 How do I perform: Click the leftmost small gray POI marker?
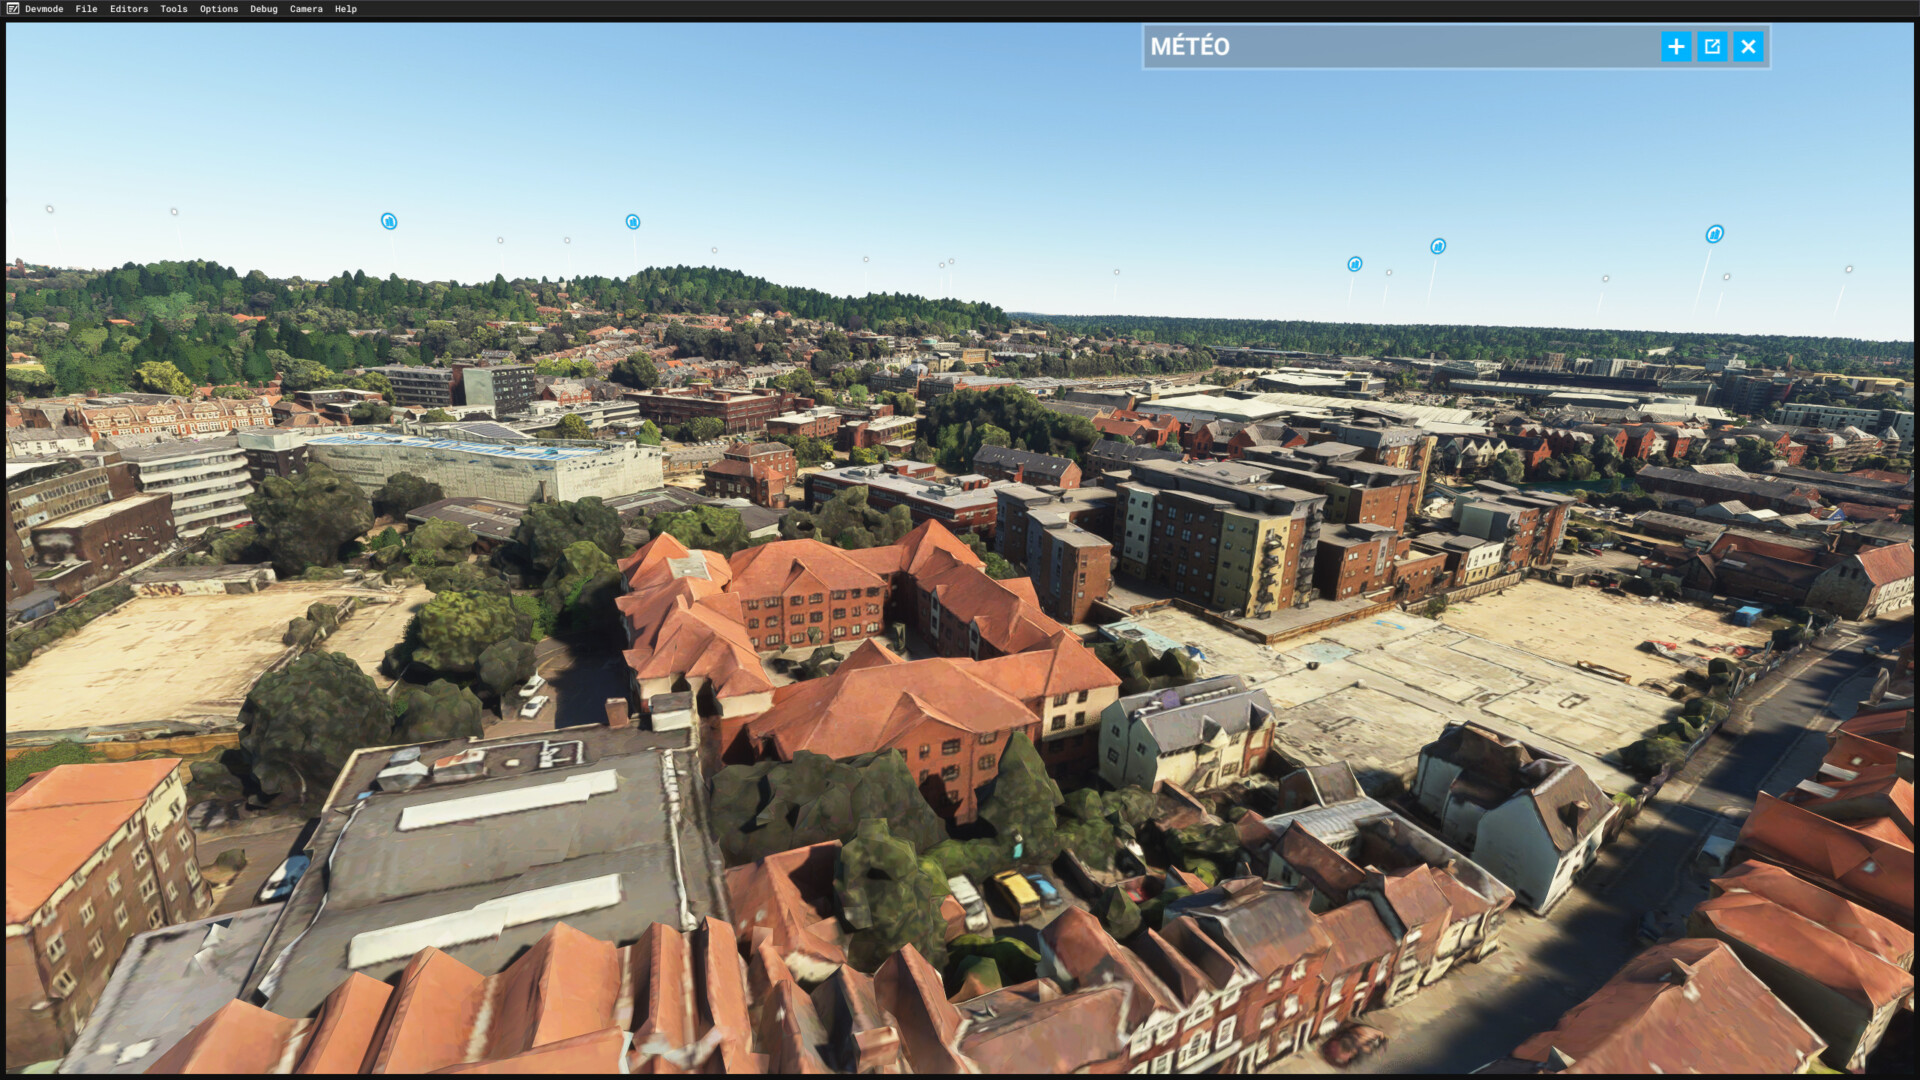point(50,209)
